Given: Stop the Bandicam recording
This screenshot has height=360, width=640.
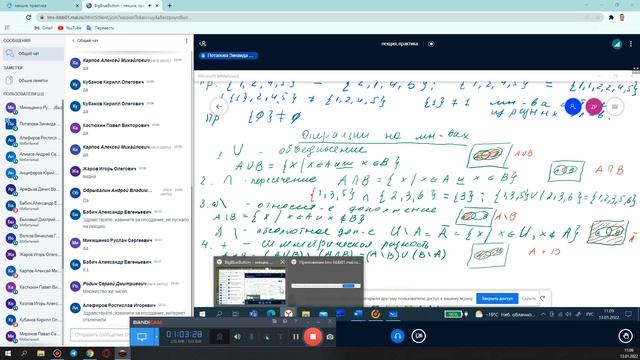Looking at the screenshot, I should point(313,336).
